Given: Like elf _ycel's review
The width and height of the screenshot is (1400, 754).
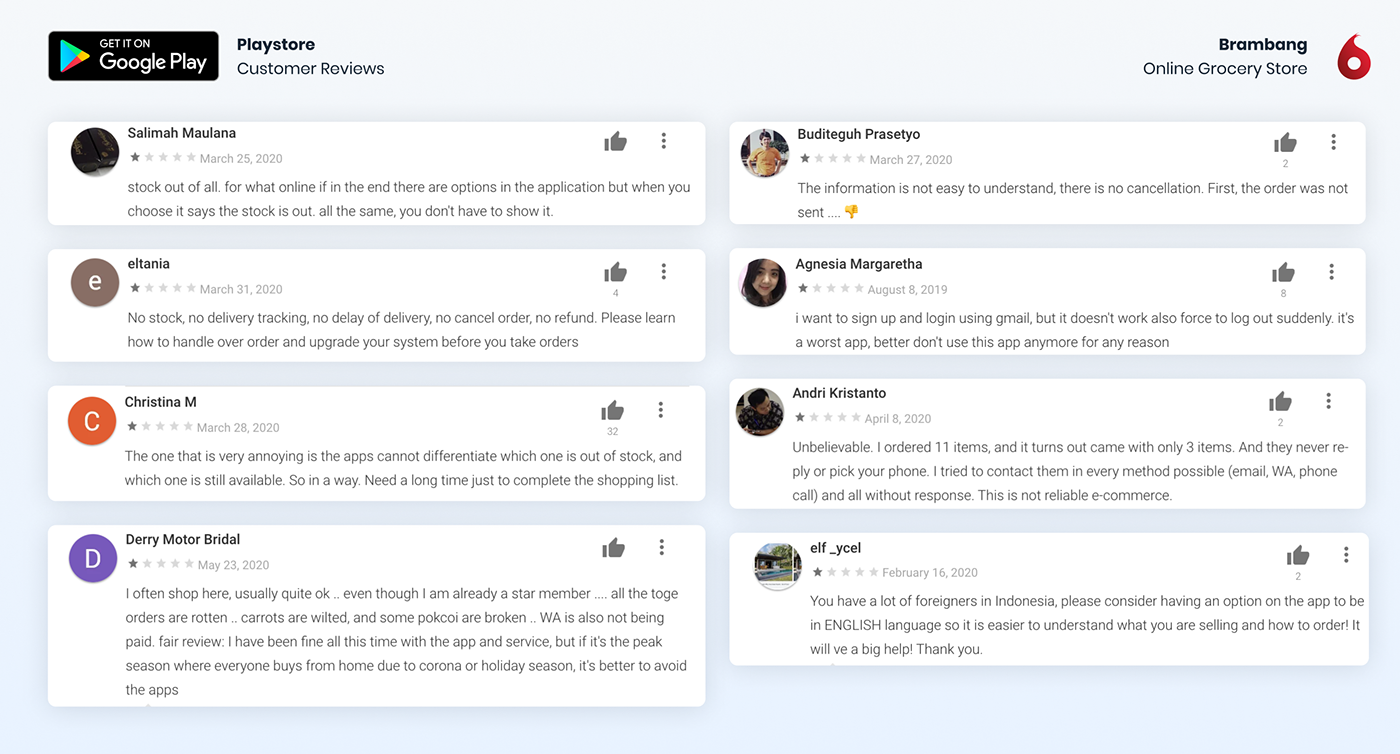Looking at the screenshot, I should [x=1298, y=555].
